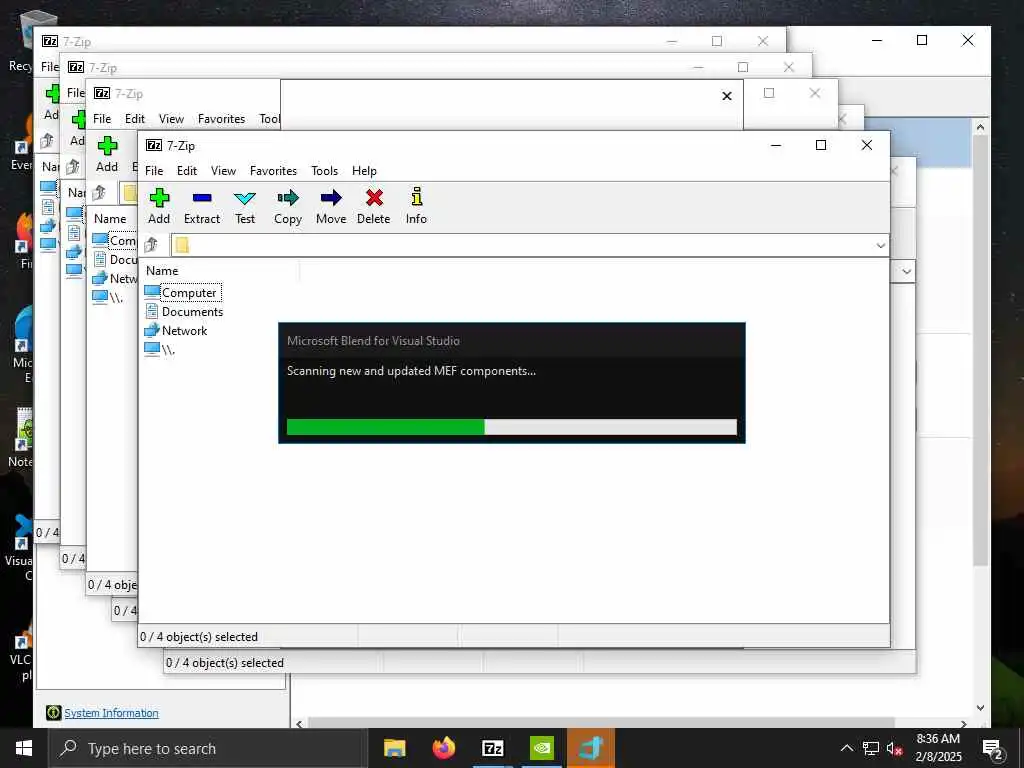Open Edit menu in the third 7-Zip window behind
The image size is (1024, 768).
(135, 119)
